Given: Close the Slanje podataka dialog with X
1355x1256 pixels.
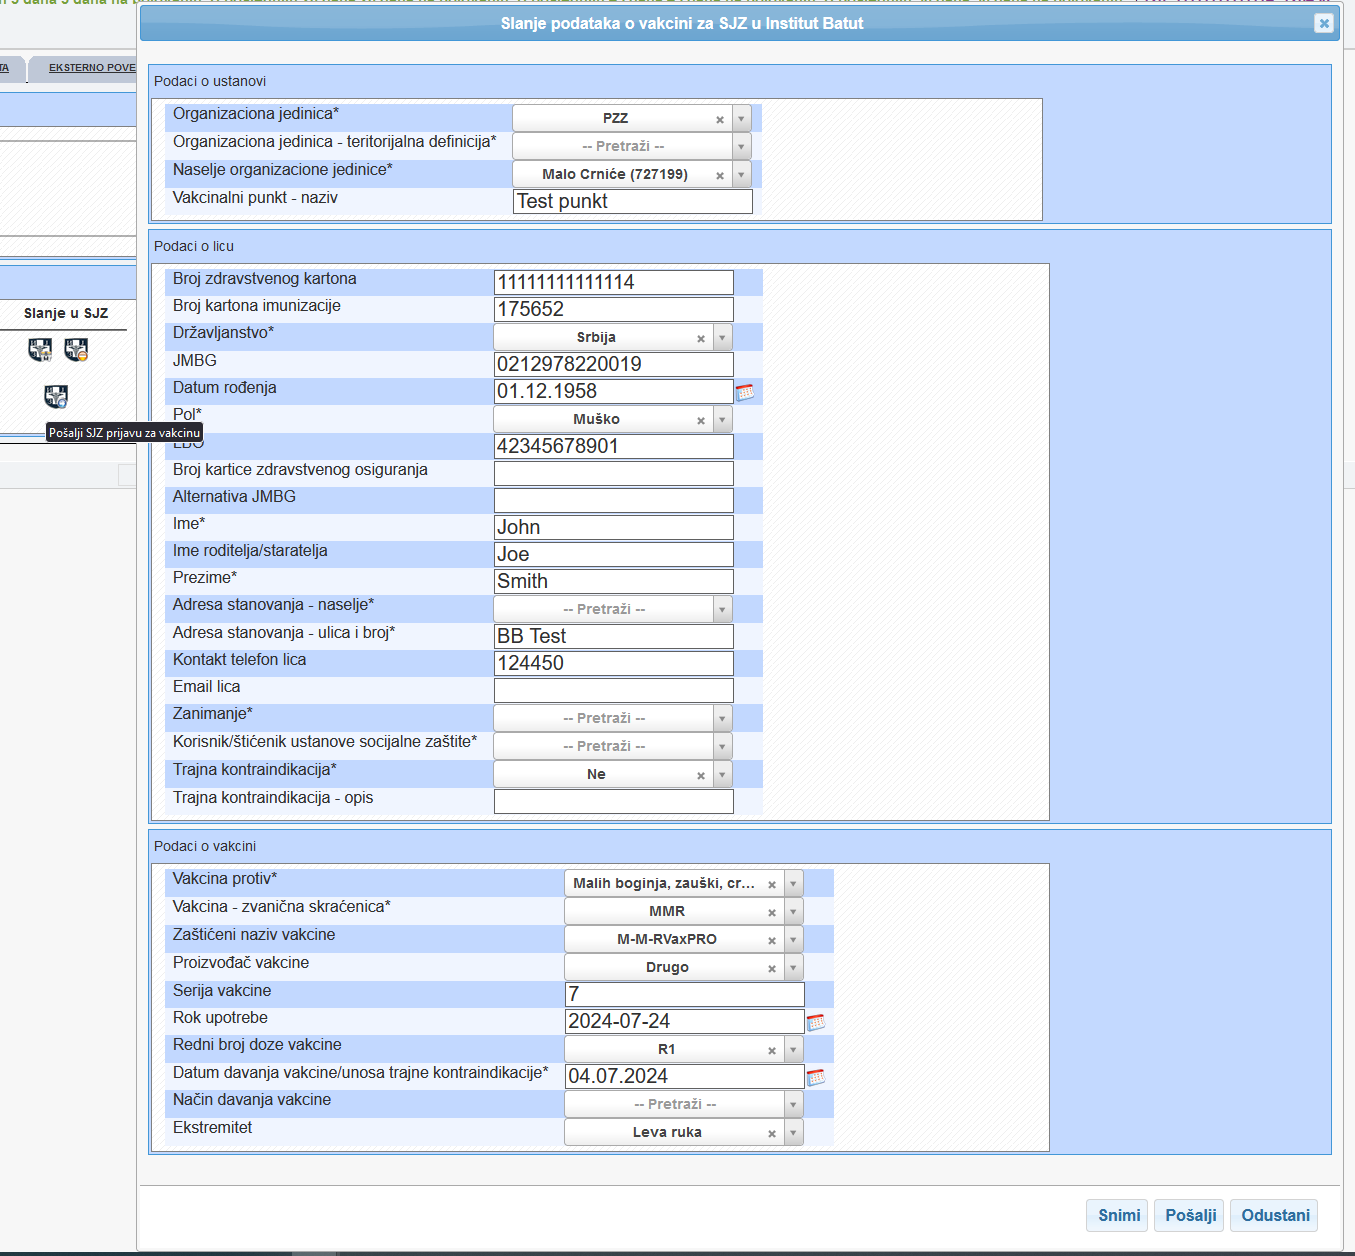Looking at the screenshot, I should click(x=1324, y=23).
